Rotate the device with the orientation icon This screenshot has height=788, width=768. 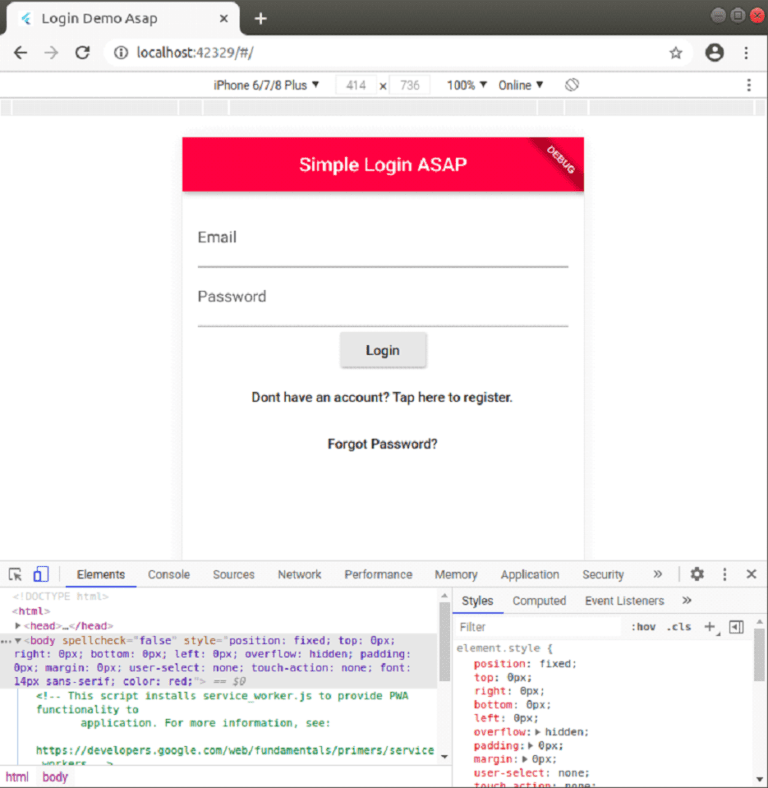pyautogui.click(x=571, y=85)
